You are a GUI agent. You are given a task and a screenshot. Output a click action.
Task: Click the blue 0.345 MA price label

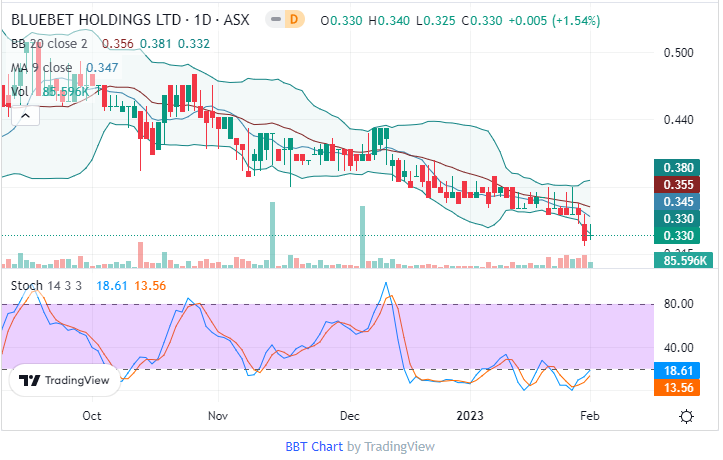(x=679, y=202)
